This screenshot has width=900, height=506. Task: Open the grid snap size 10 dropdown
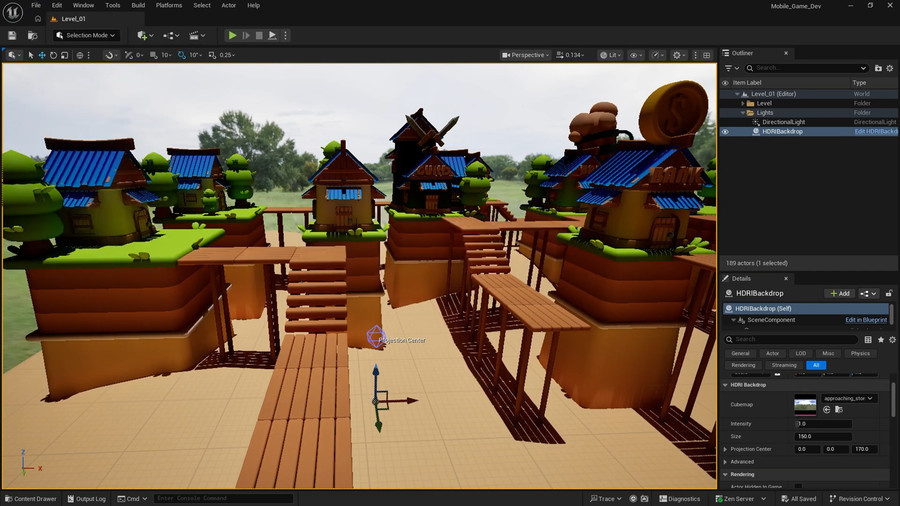point(166,55)
